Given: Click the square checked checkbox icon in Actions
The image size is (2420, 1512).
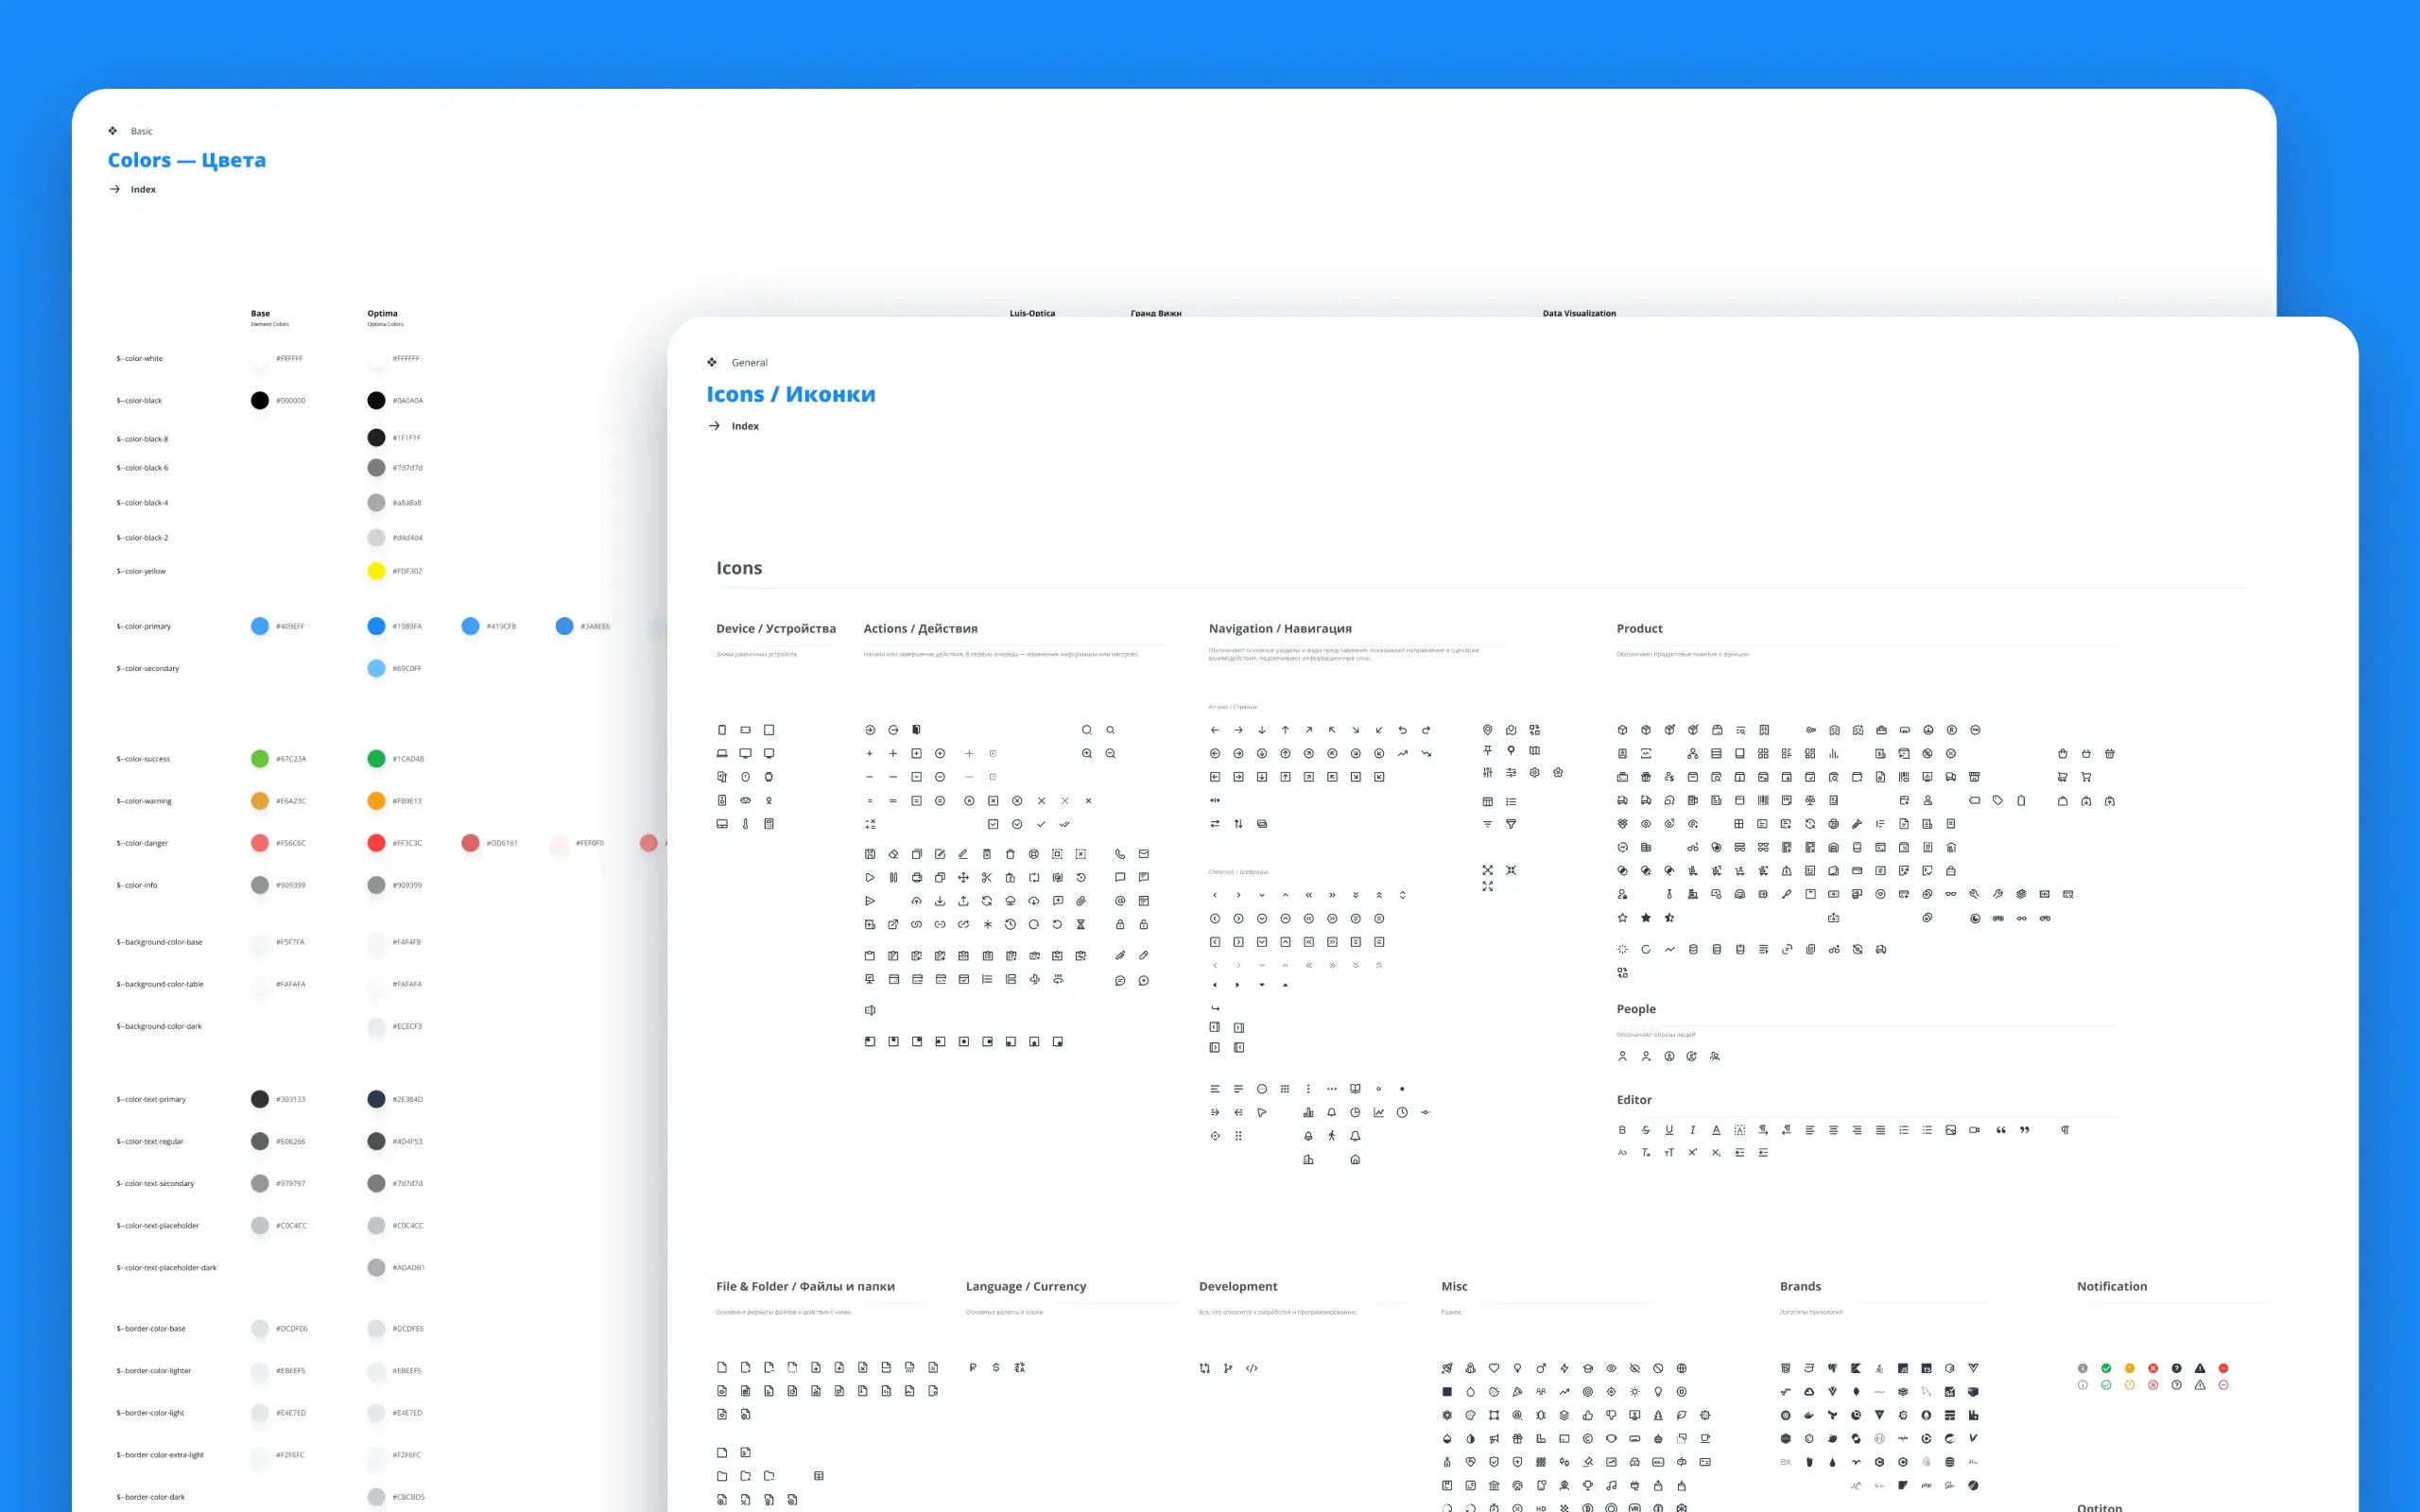Looking at the screenshot, I should click(993, 825).
